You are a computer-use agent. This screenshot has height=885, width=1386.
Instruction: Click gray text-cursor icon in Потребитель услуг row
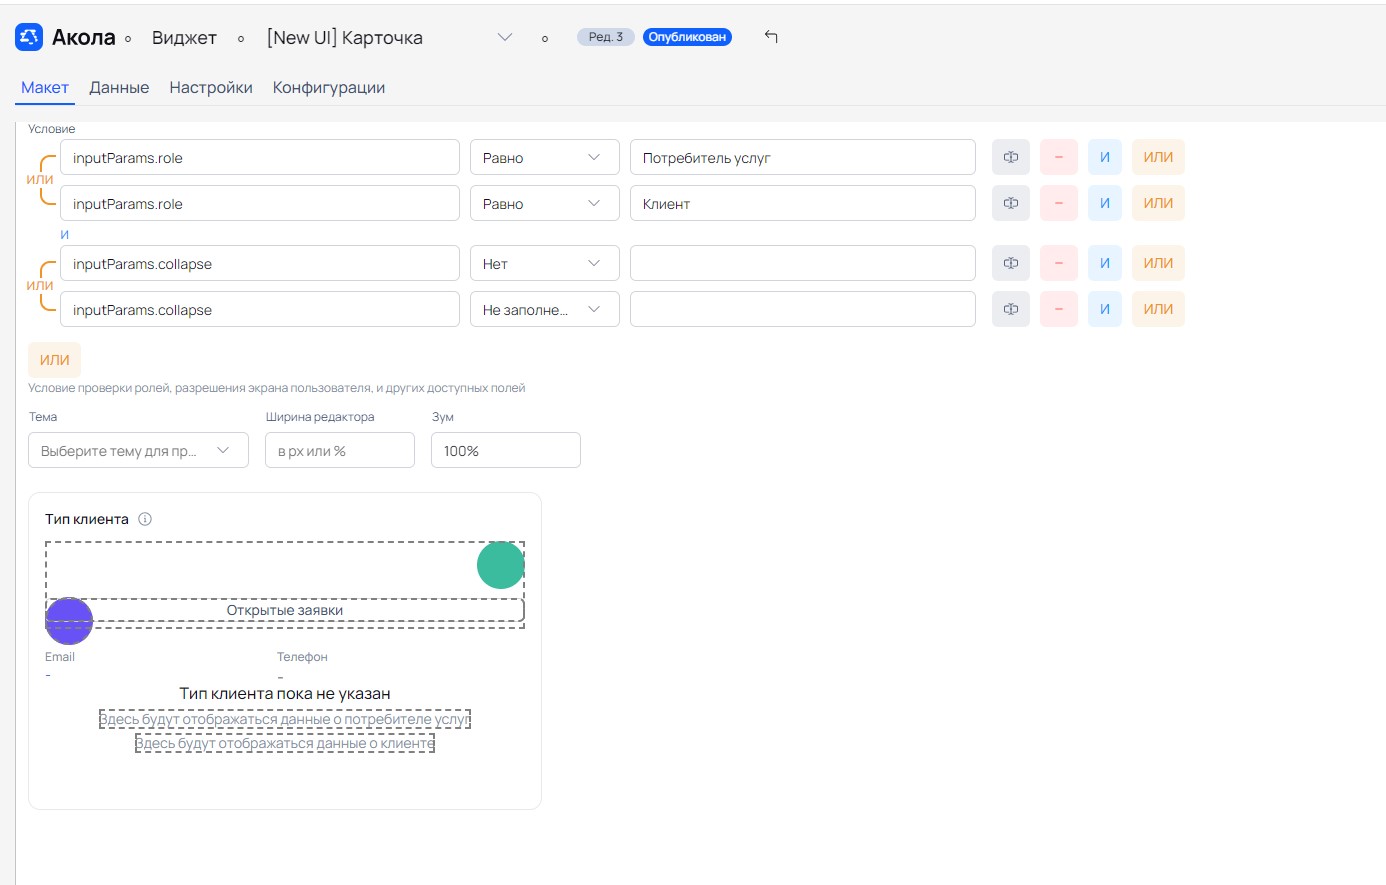tap(1011, 157)
